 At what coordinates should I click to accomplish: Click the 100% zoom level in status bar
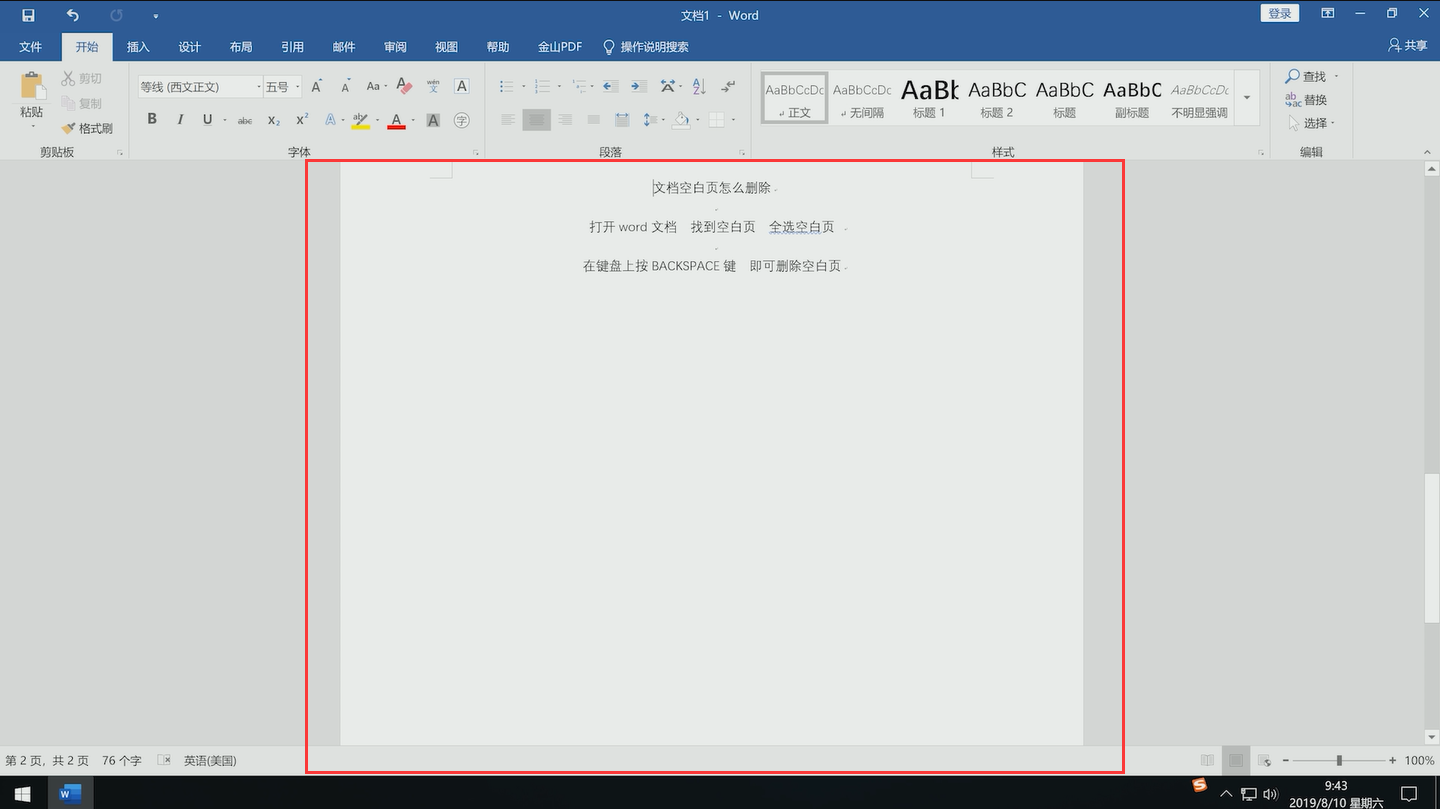click(x=1418, y=761)
